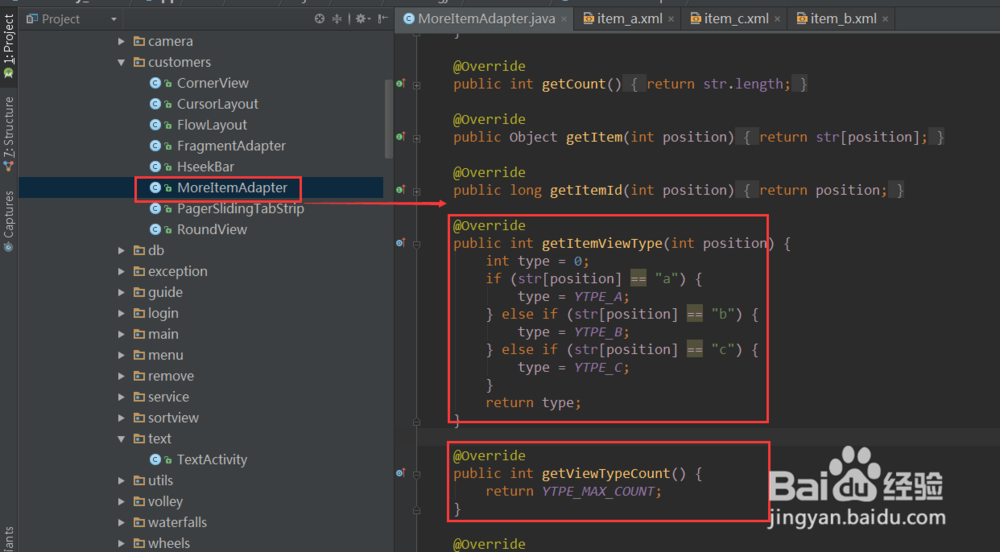Click the Java class icon on MoreItemAdapter.java tab

pos(409,19)
